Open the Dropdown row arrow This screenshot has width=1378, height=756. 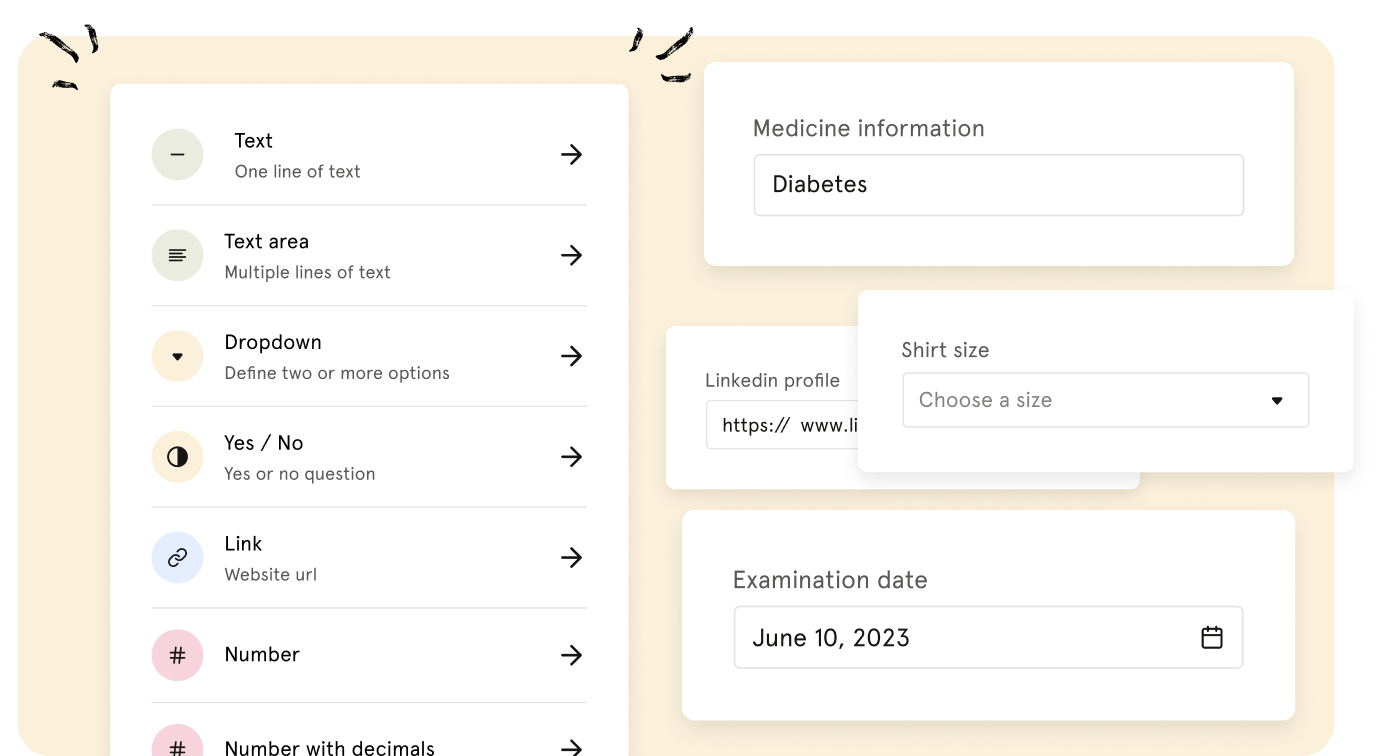coord(571,357)
